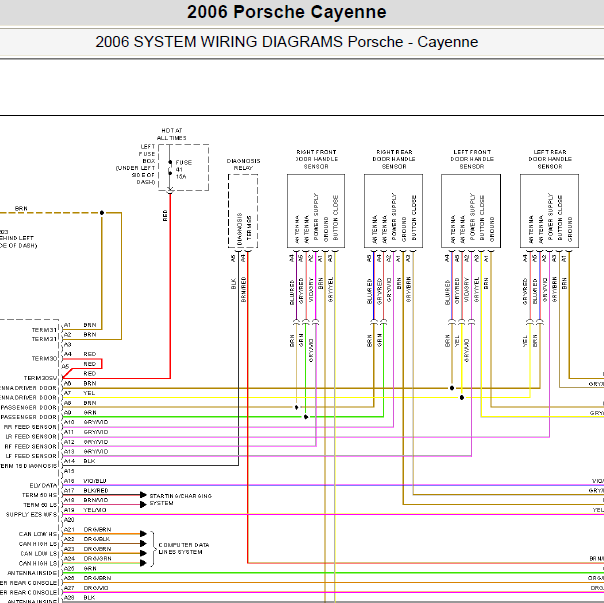Click the "BLK/RED" wire color at pin A17
The image size is (604, 603).
(x=96, y=490)
